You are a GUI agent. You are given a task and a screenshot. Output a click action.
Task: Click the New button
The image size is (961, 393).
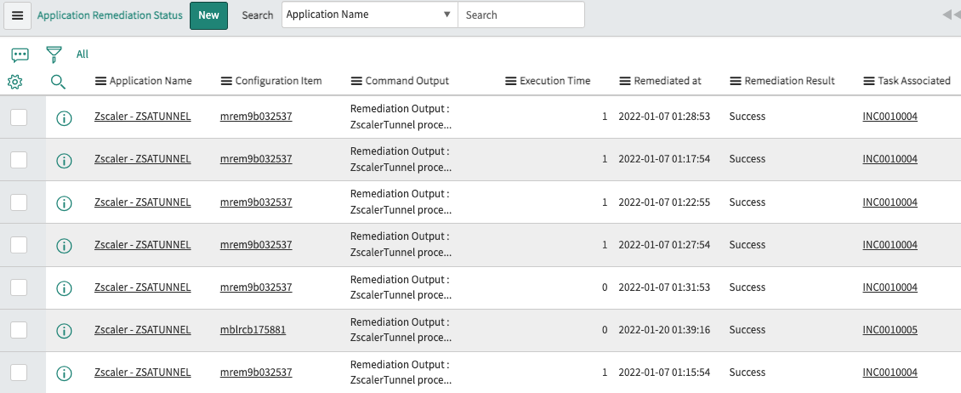[208, 15]
